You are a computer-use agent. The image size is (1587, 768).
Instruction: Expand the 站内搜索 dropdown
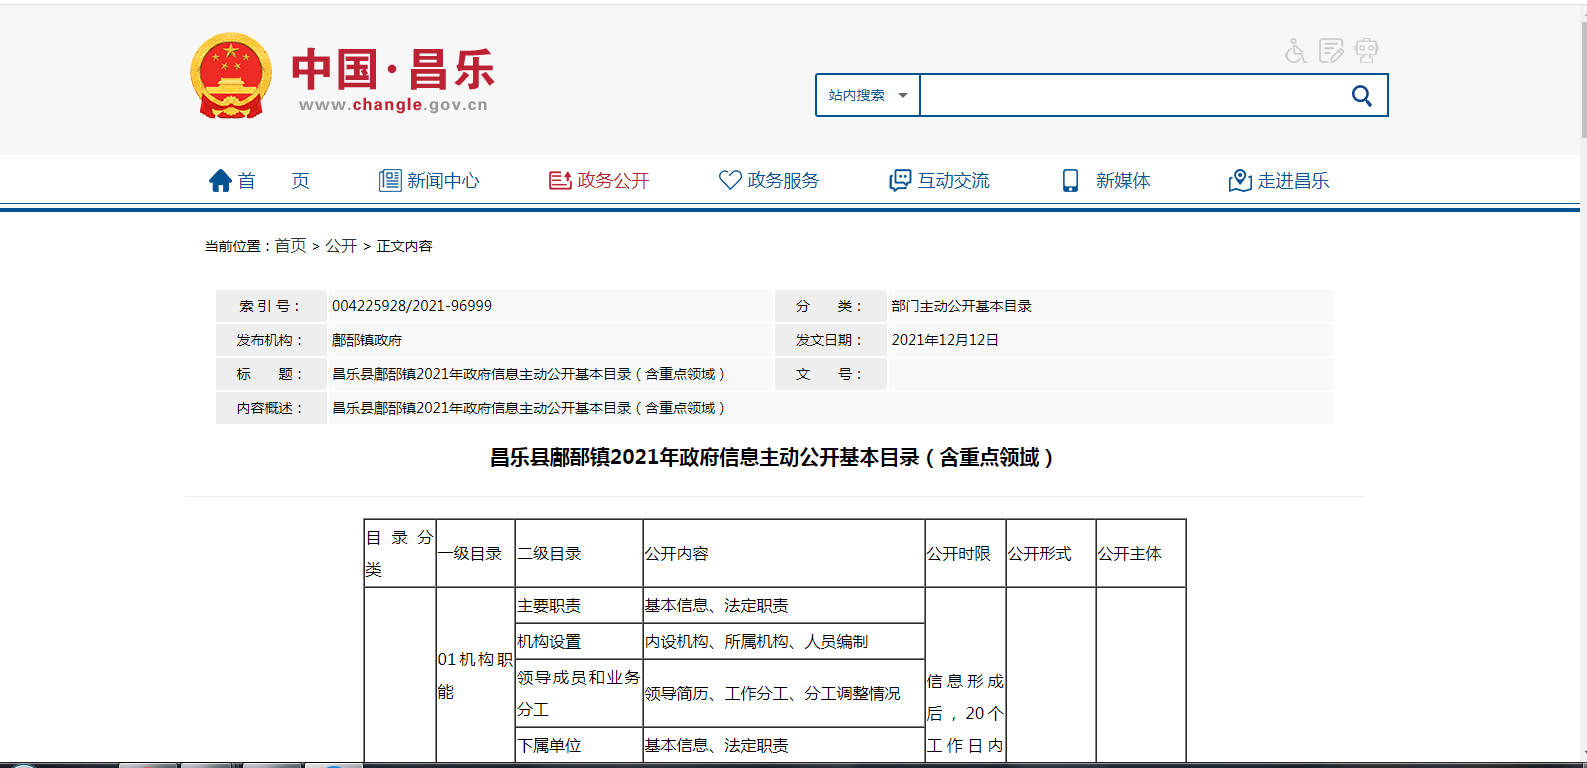(x=867, y=96)
